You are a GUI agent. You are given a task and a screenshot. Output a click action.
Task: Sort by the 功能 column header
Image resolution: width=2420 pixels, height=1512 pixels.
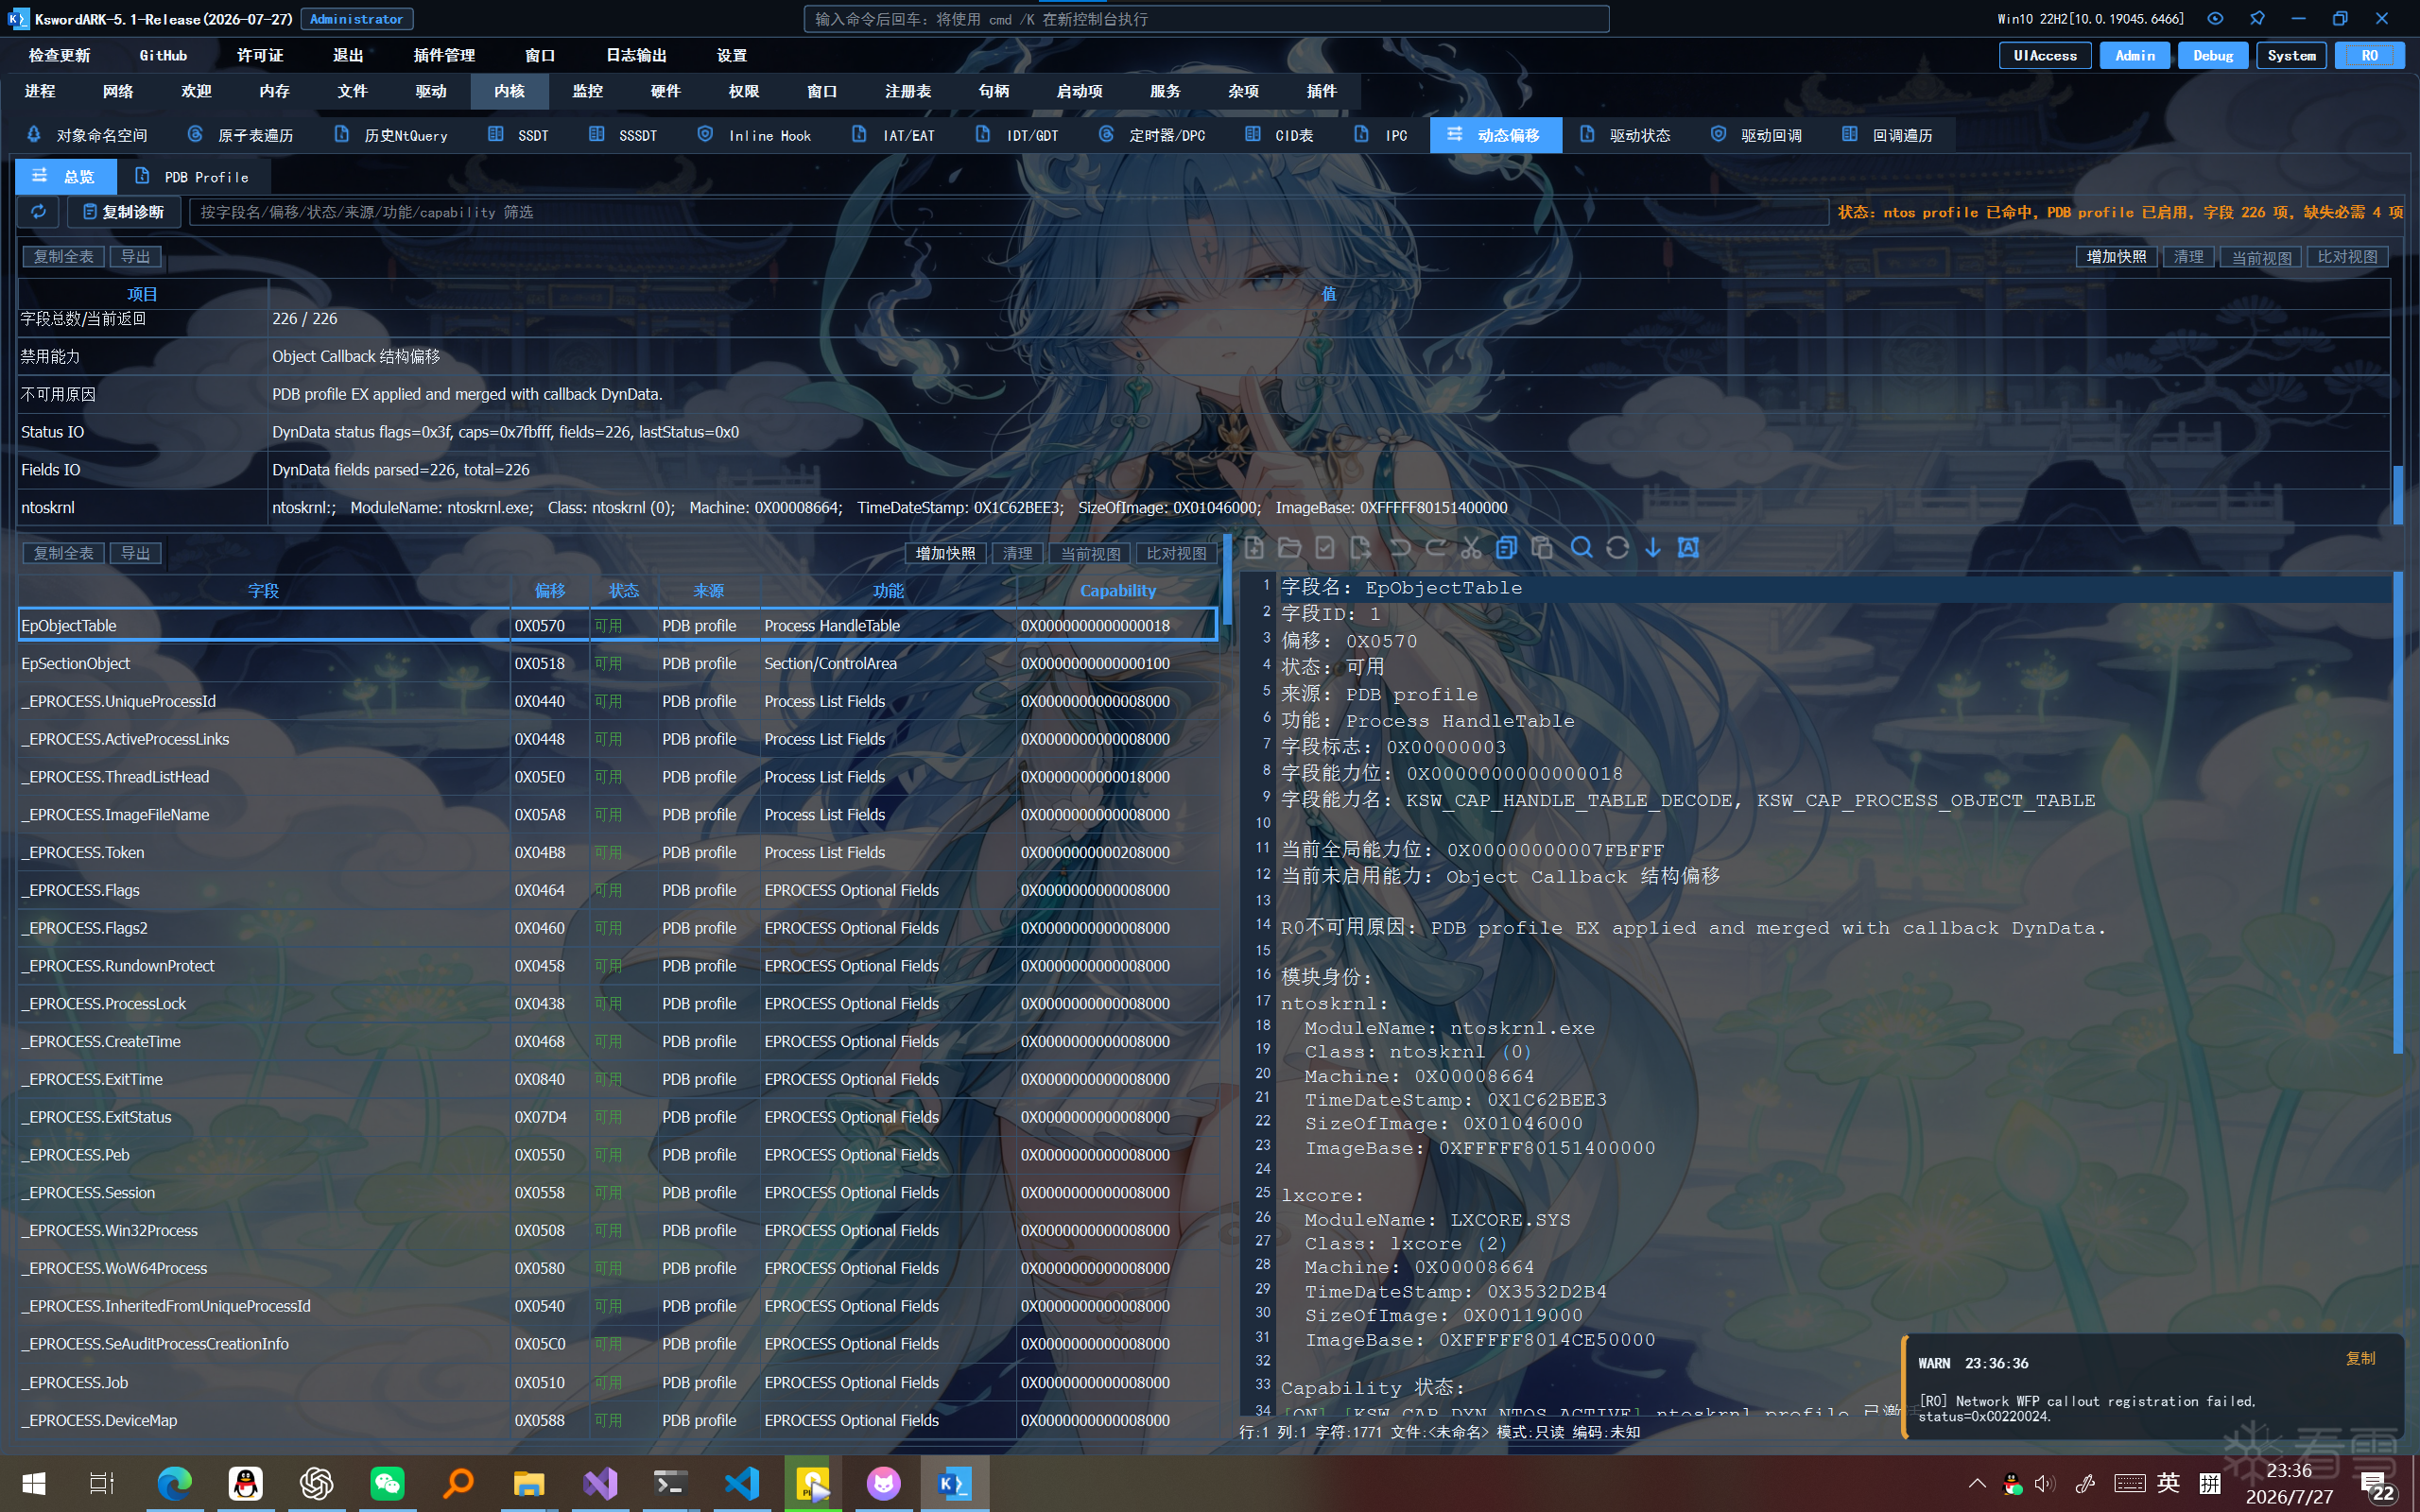[888, 591]
